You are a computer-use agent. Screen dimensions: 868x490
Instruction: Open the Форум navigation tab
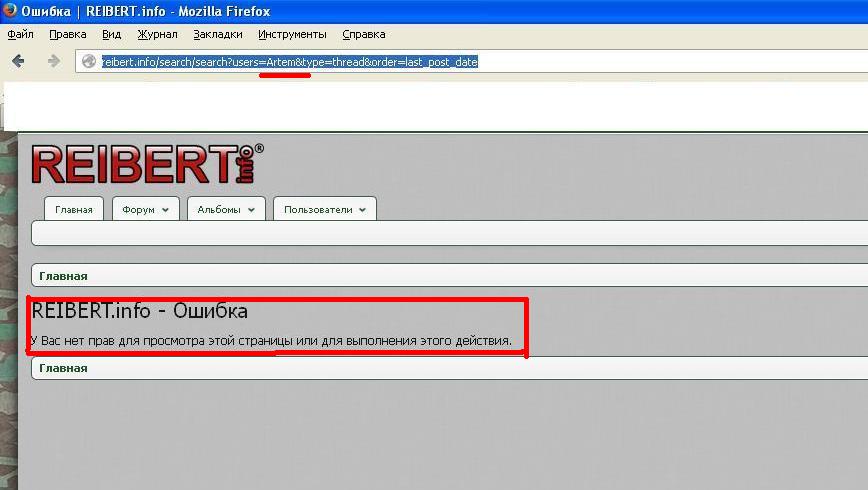pyautogui.click(x=146, y=209)
